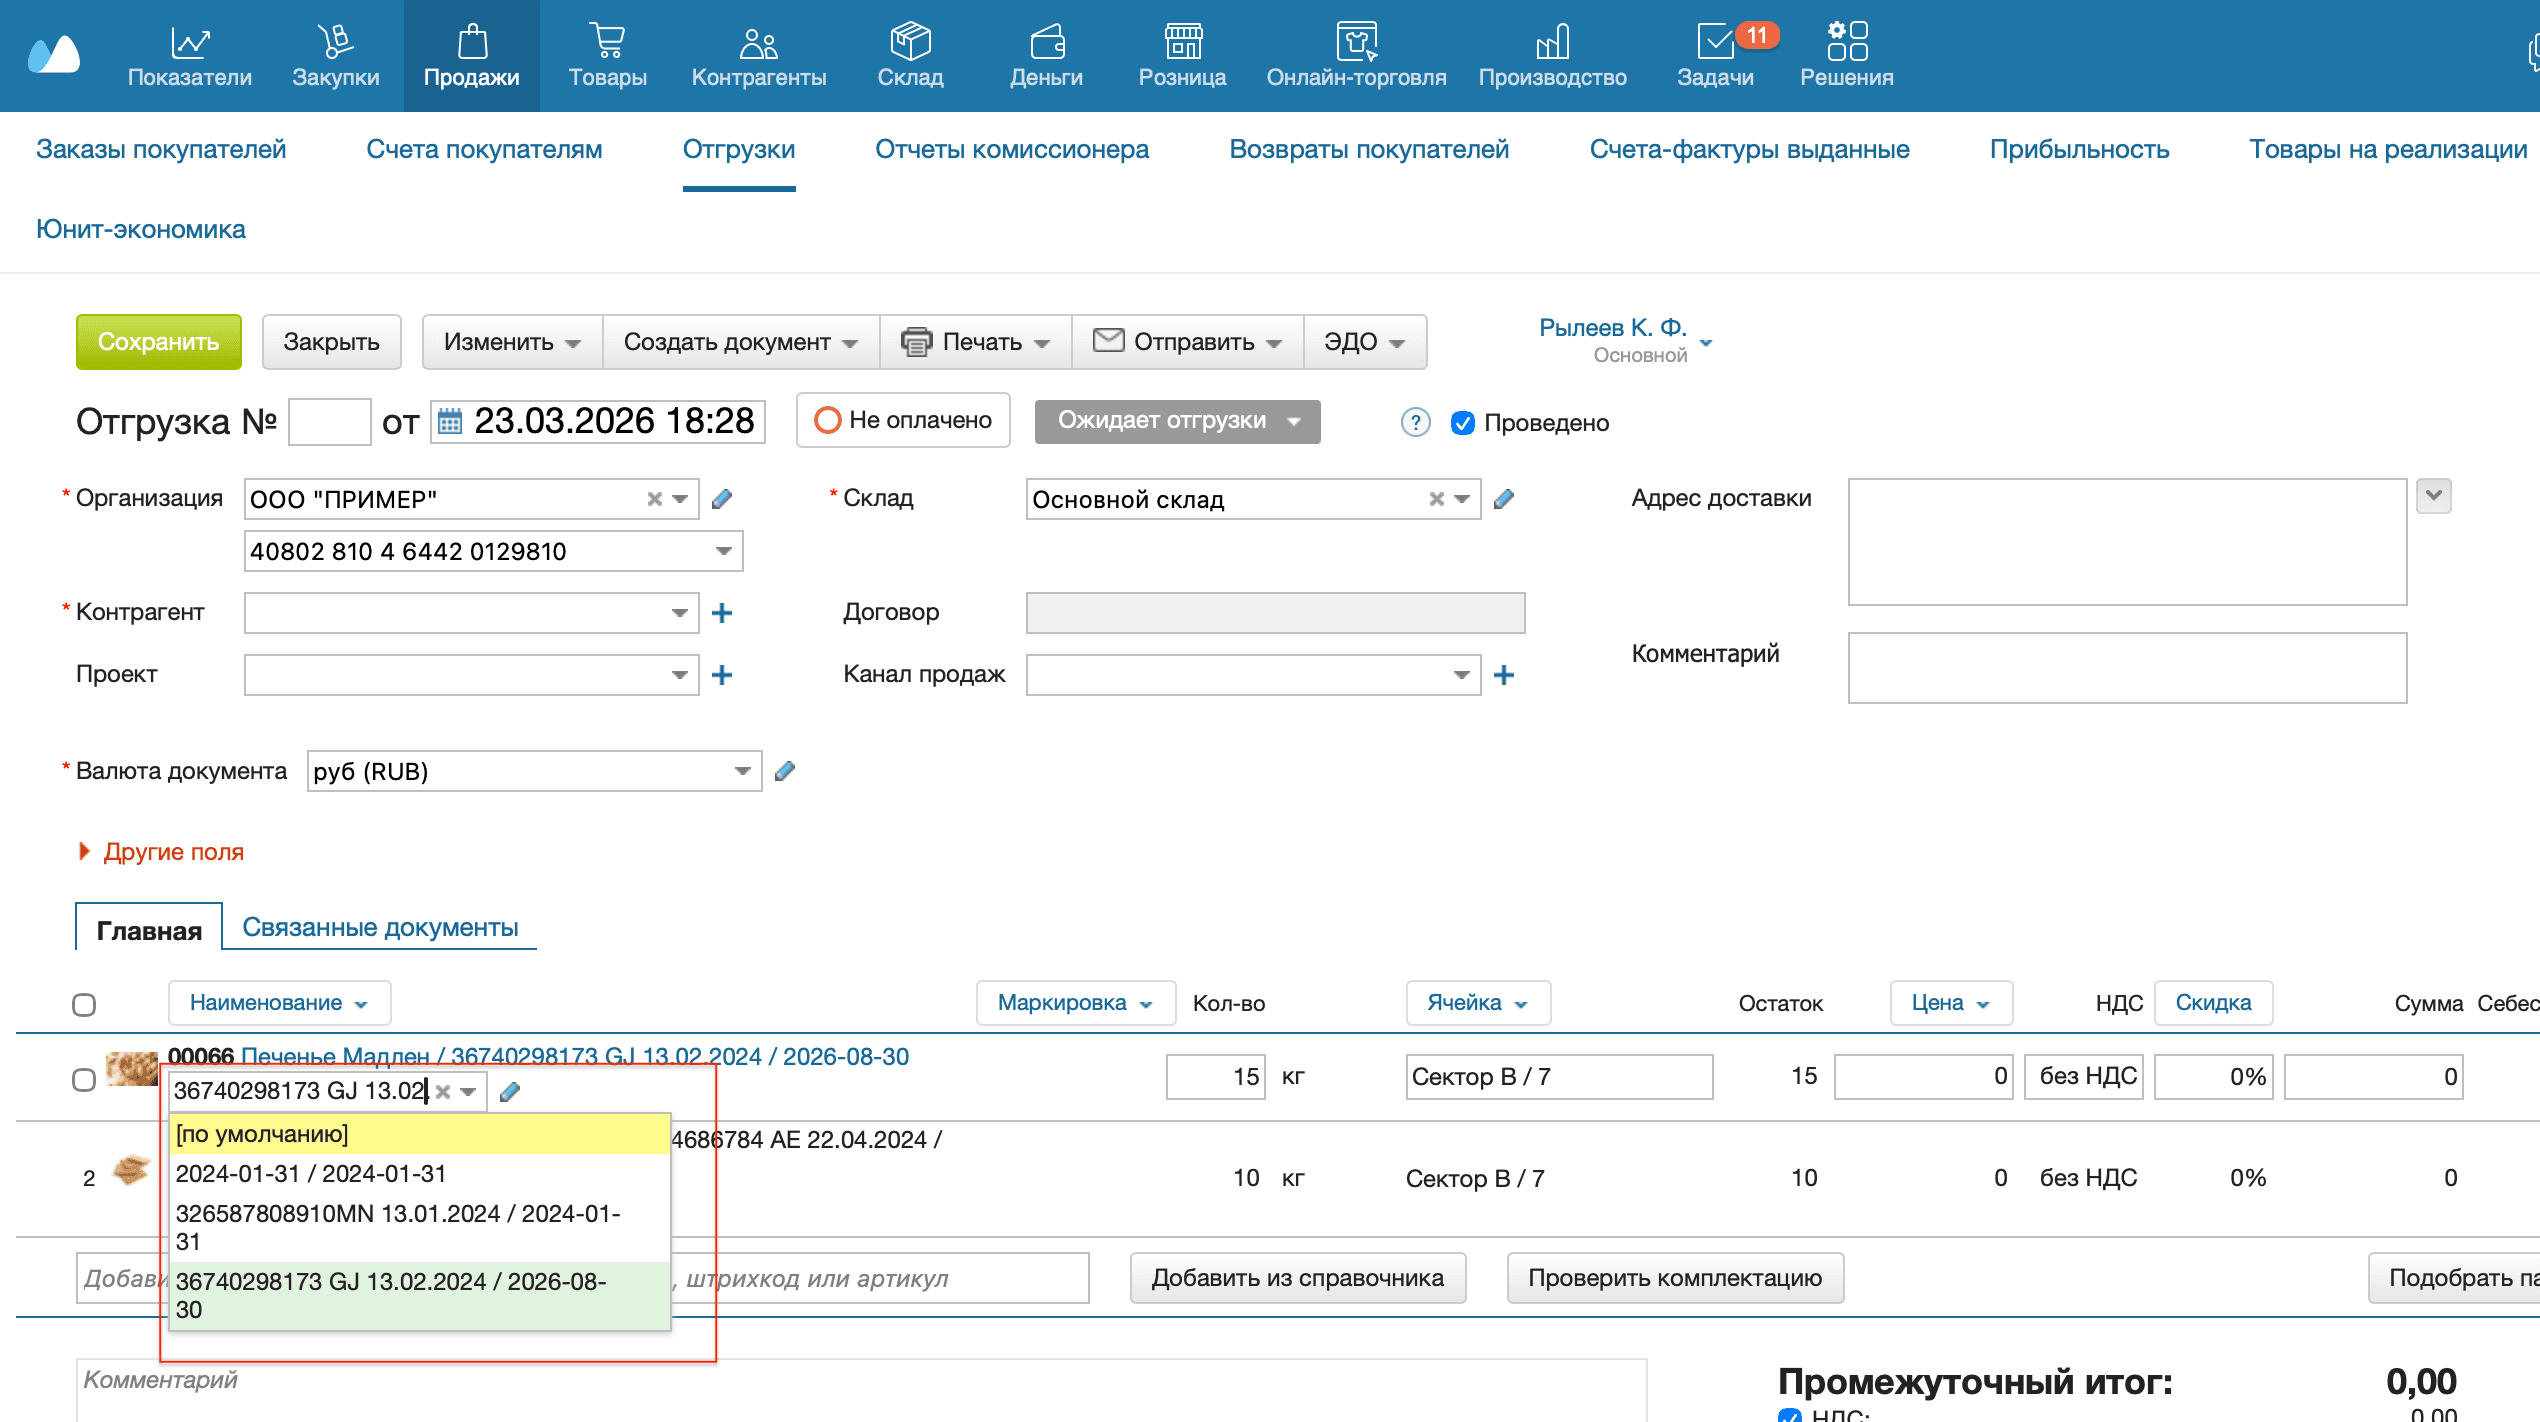Add a new Канал продаж with the plus icon
The width and height of the screenshot is (2540, 1422).
1503,675
